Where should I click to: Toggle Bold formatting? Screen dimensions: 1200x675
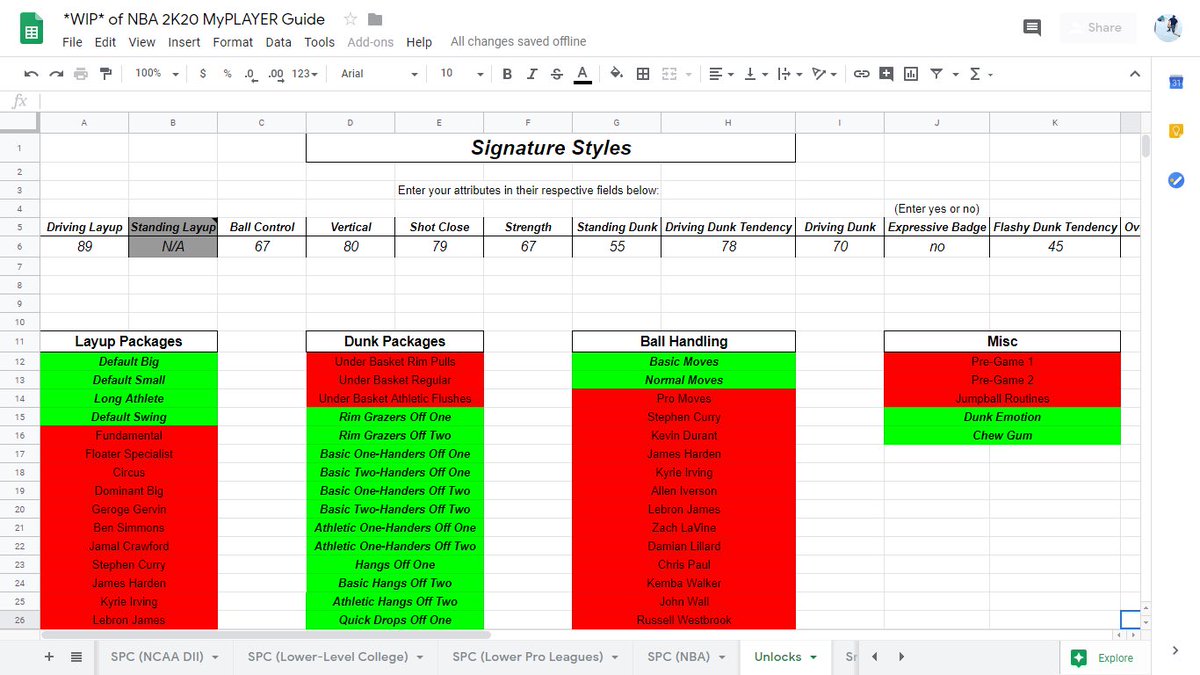(x=507, y=74)
